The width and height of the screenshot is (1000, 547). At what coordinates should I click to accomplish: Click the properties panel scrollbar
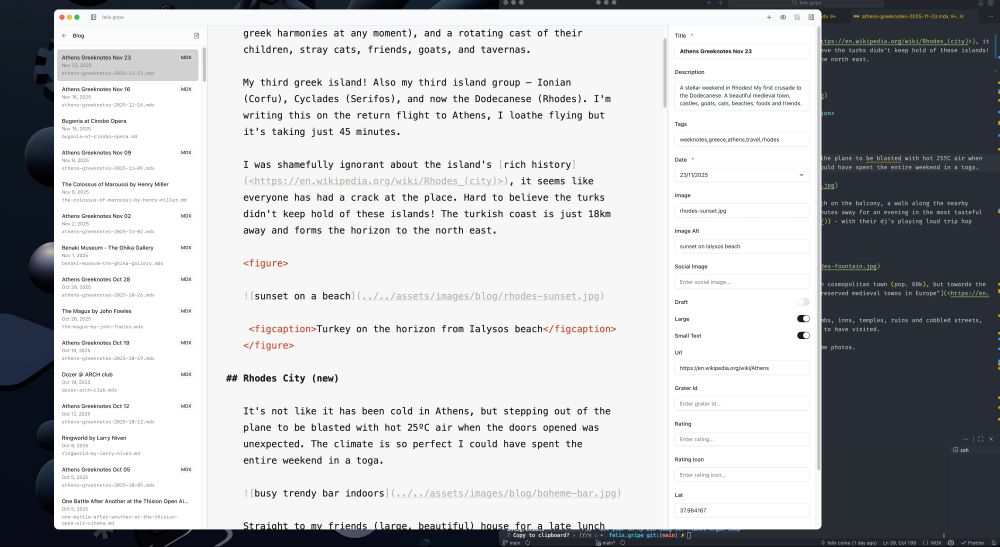coord(818,249)
